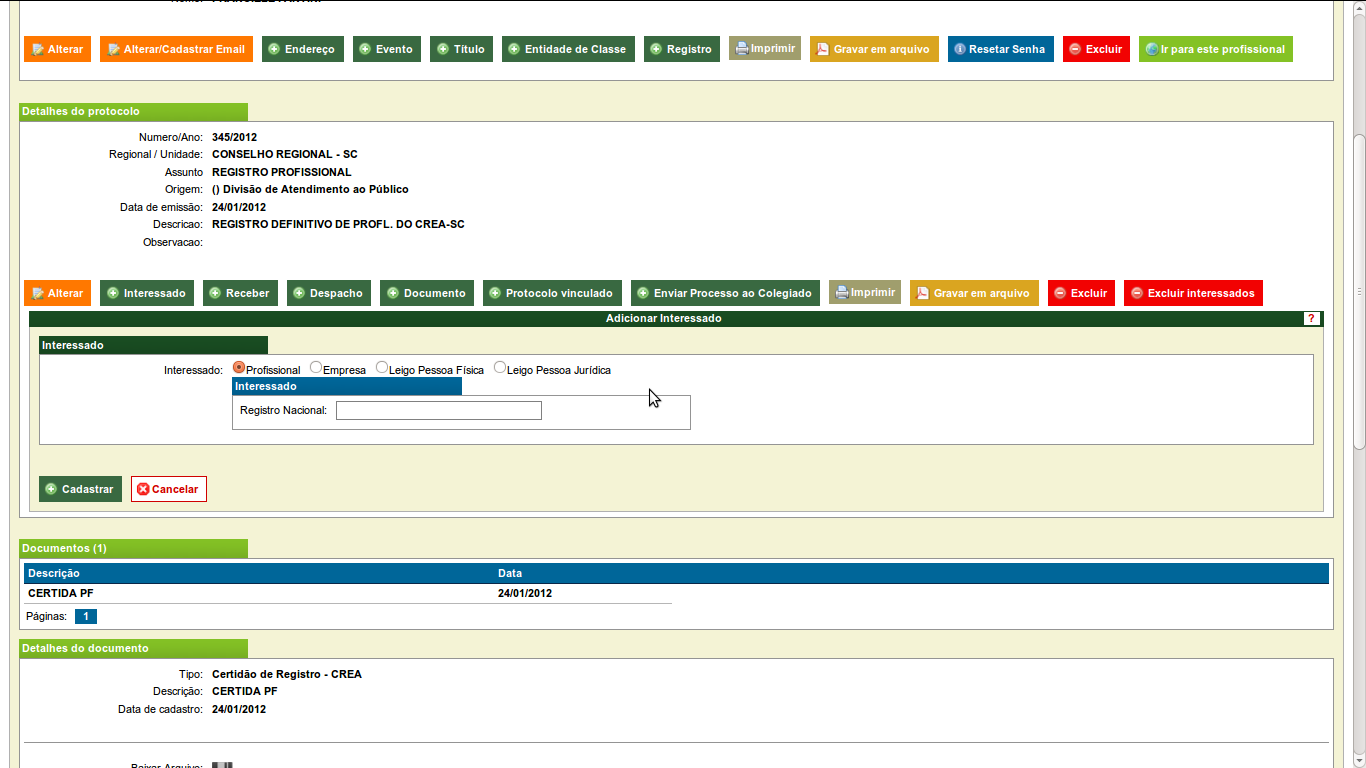Viewport: 1366px width, 768px height.
Task: Add a Despacho to the protocol
Action: 329,293
